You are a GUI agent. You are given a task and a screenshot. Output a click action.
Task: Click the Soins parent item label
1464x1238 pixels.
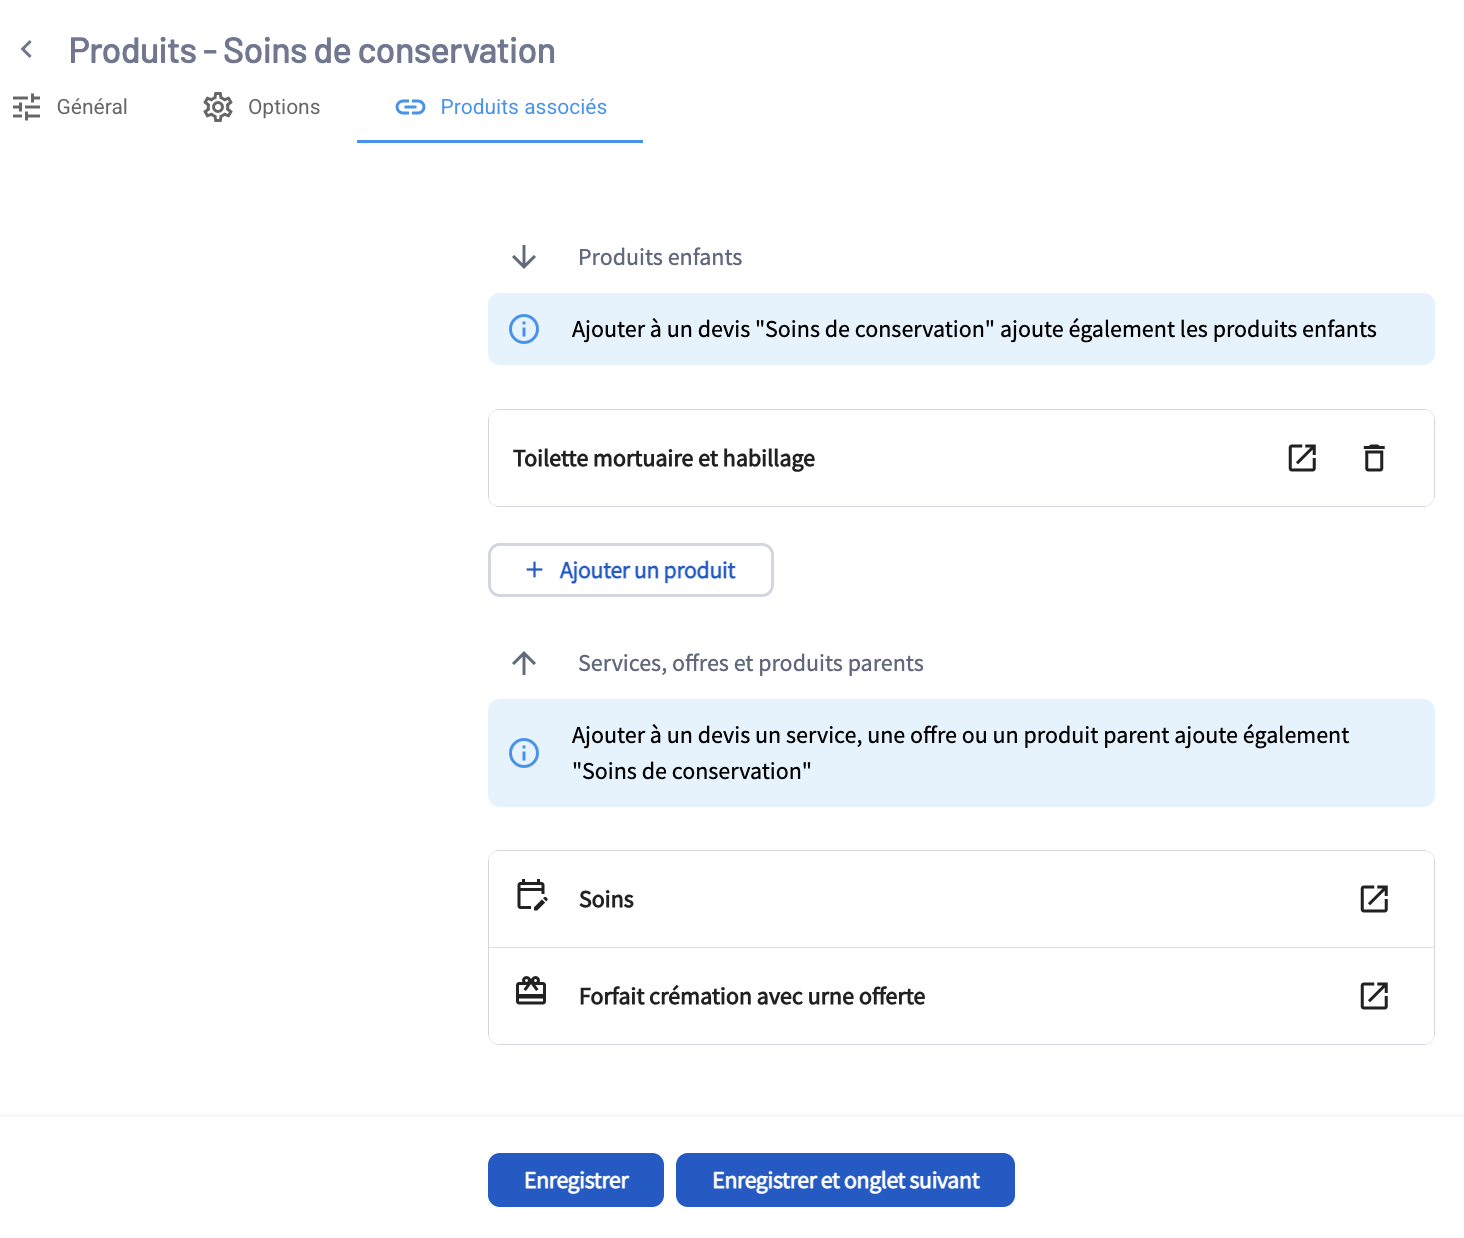[x=606, y=899]
